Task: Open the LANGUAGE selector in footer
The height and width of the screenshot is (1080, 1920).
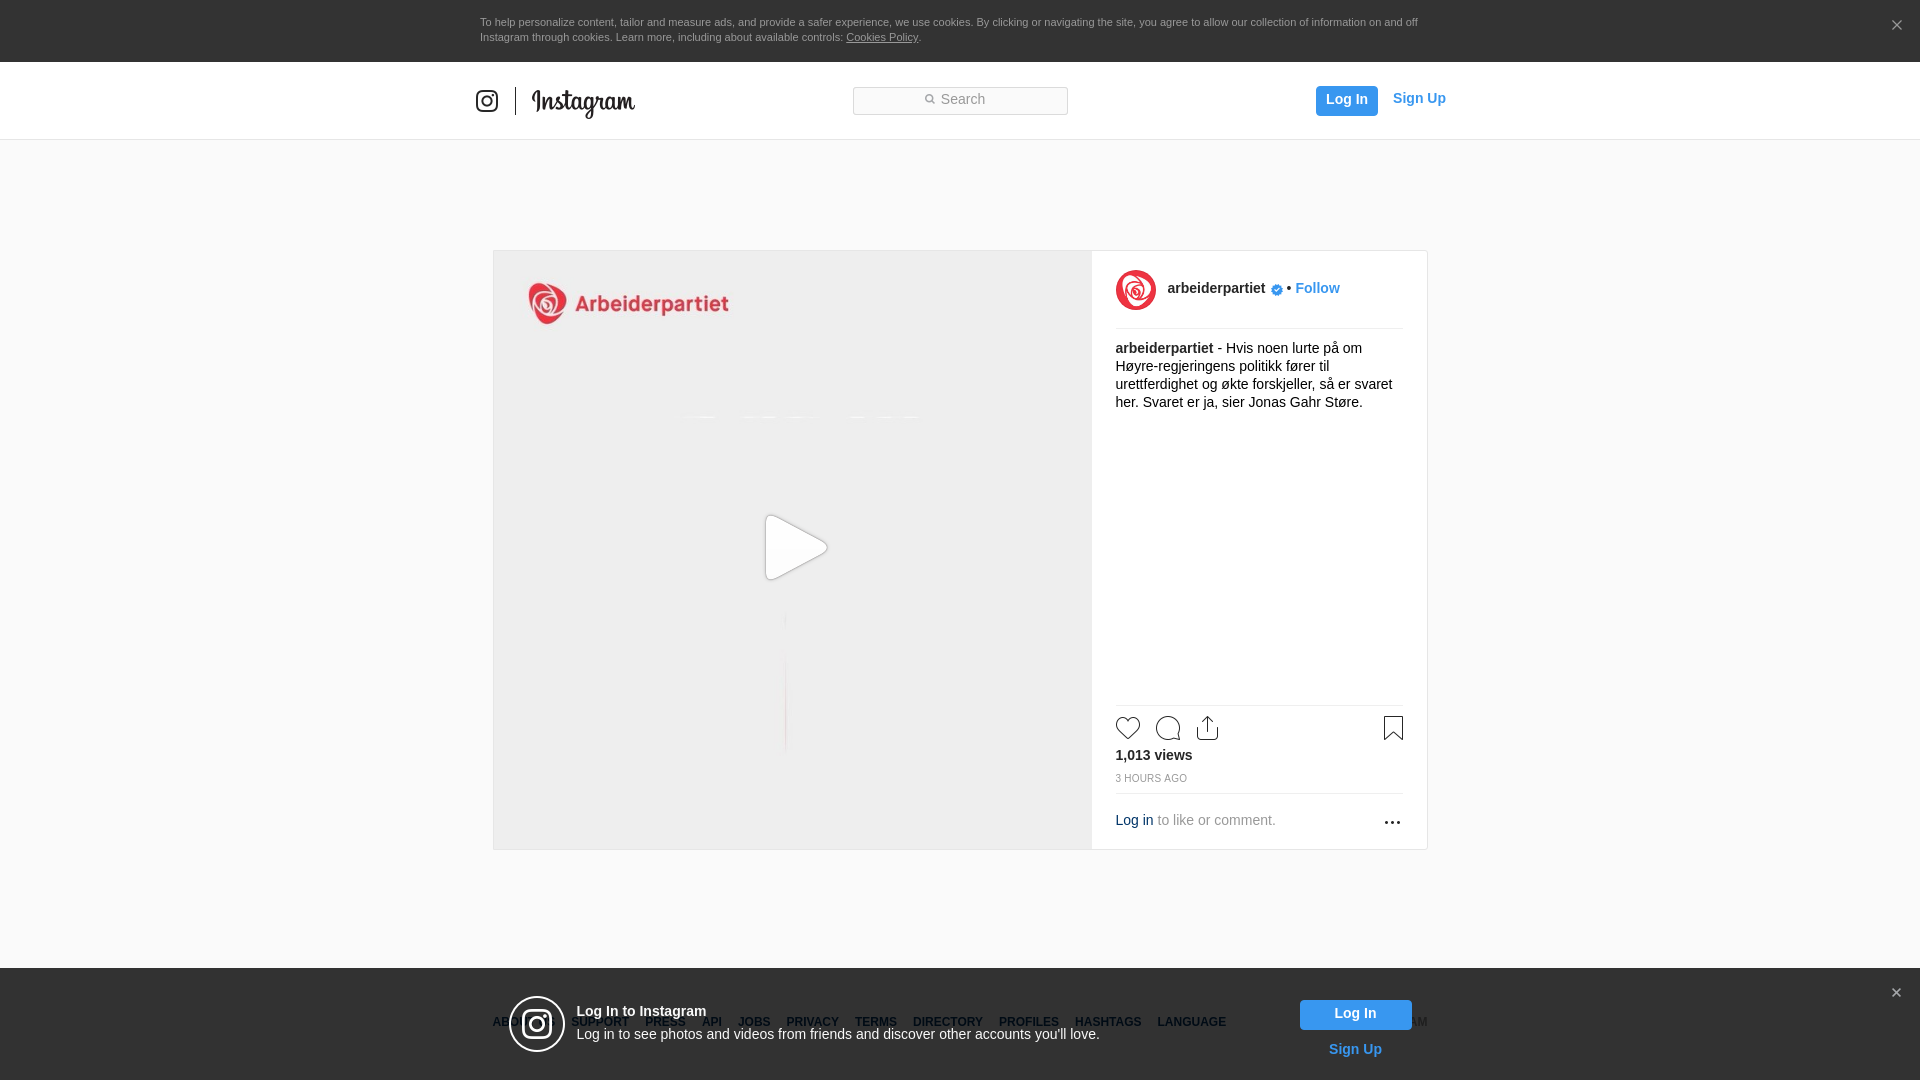Action: point(1191,1022)
